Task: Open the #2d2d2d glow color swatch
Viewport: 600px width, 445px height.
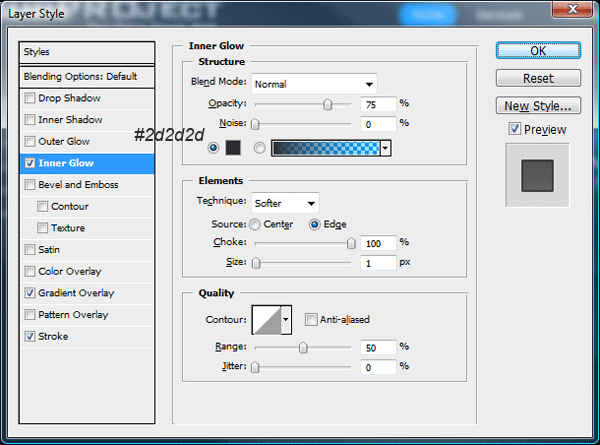Action: point(234,148)
